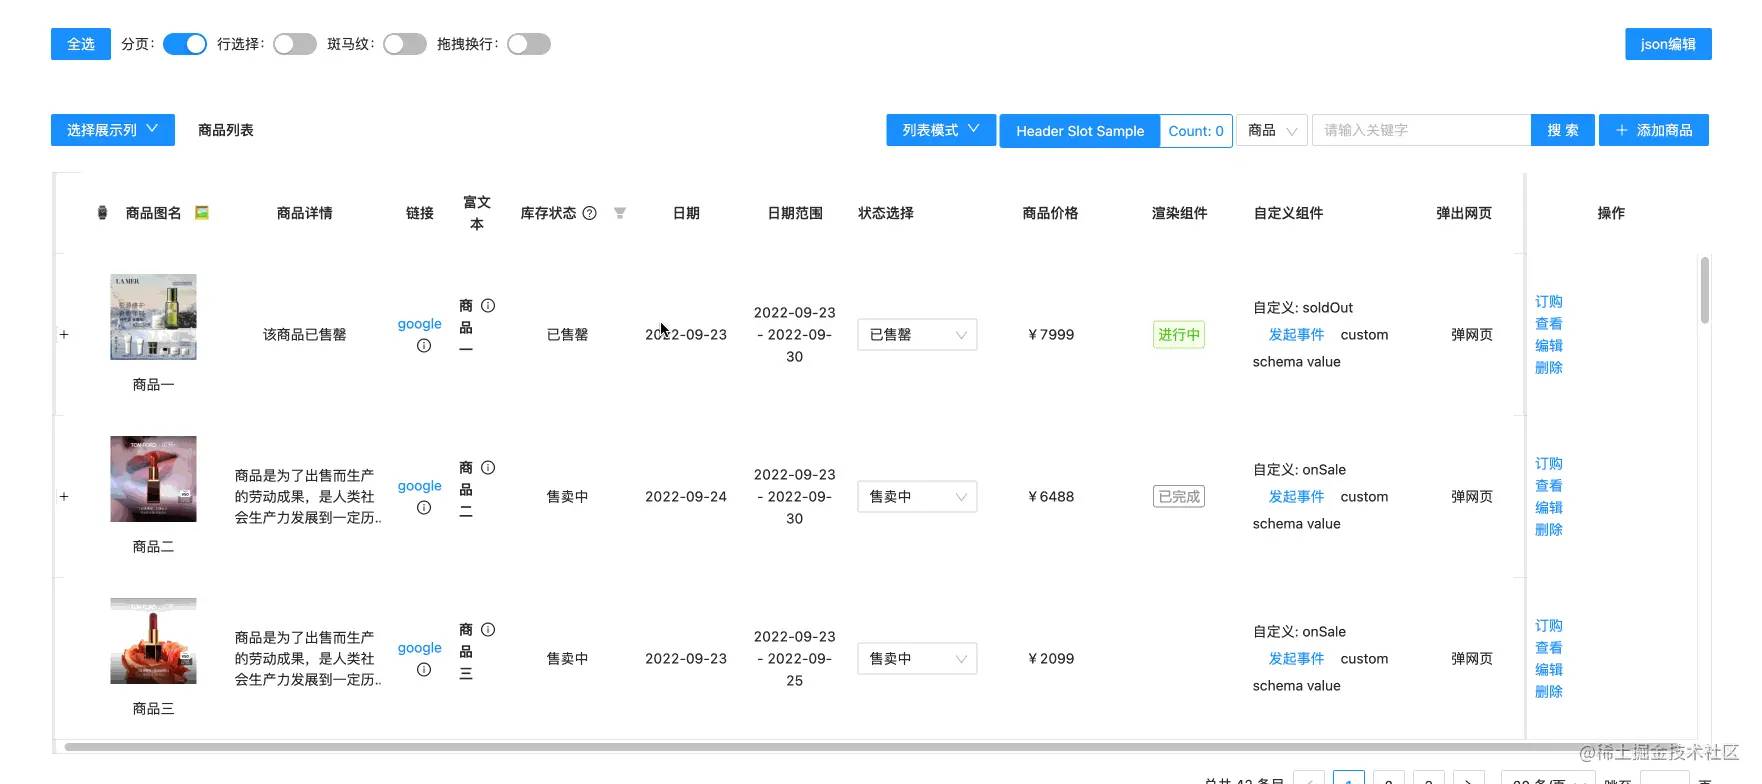Click the help icon beside 库存状态
This screenshot has width=1762, height=784.
click(590, 213)
